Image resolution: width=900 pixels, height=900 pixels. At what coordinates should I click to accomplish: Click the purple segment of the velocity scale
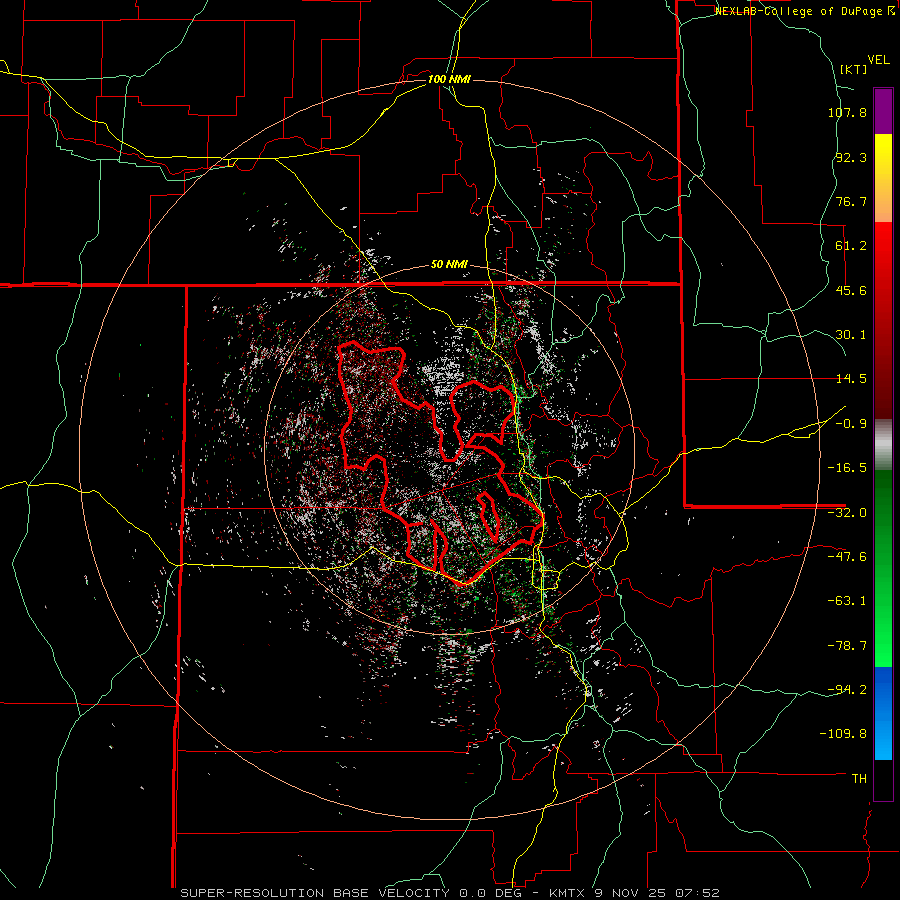[883, 111]
